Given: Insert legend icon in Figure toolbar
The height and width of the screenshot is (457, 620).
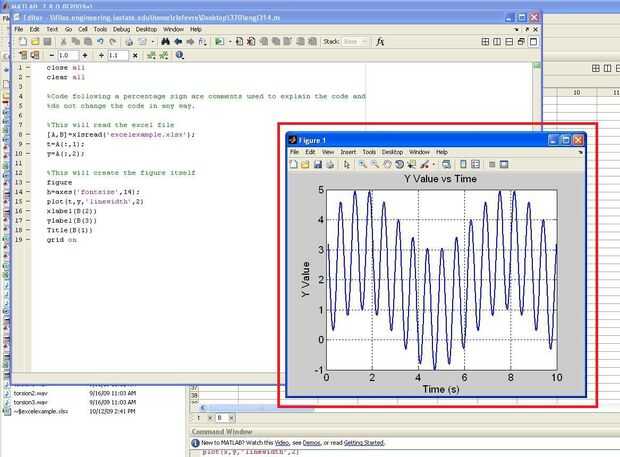Looking at the screenshot, I should coord(475,164).
